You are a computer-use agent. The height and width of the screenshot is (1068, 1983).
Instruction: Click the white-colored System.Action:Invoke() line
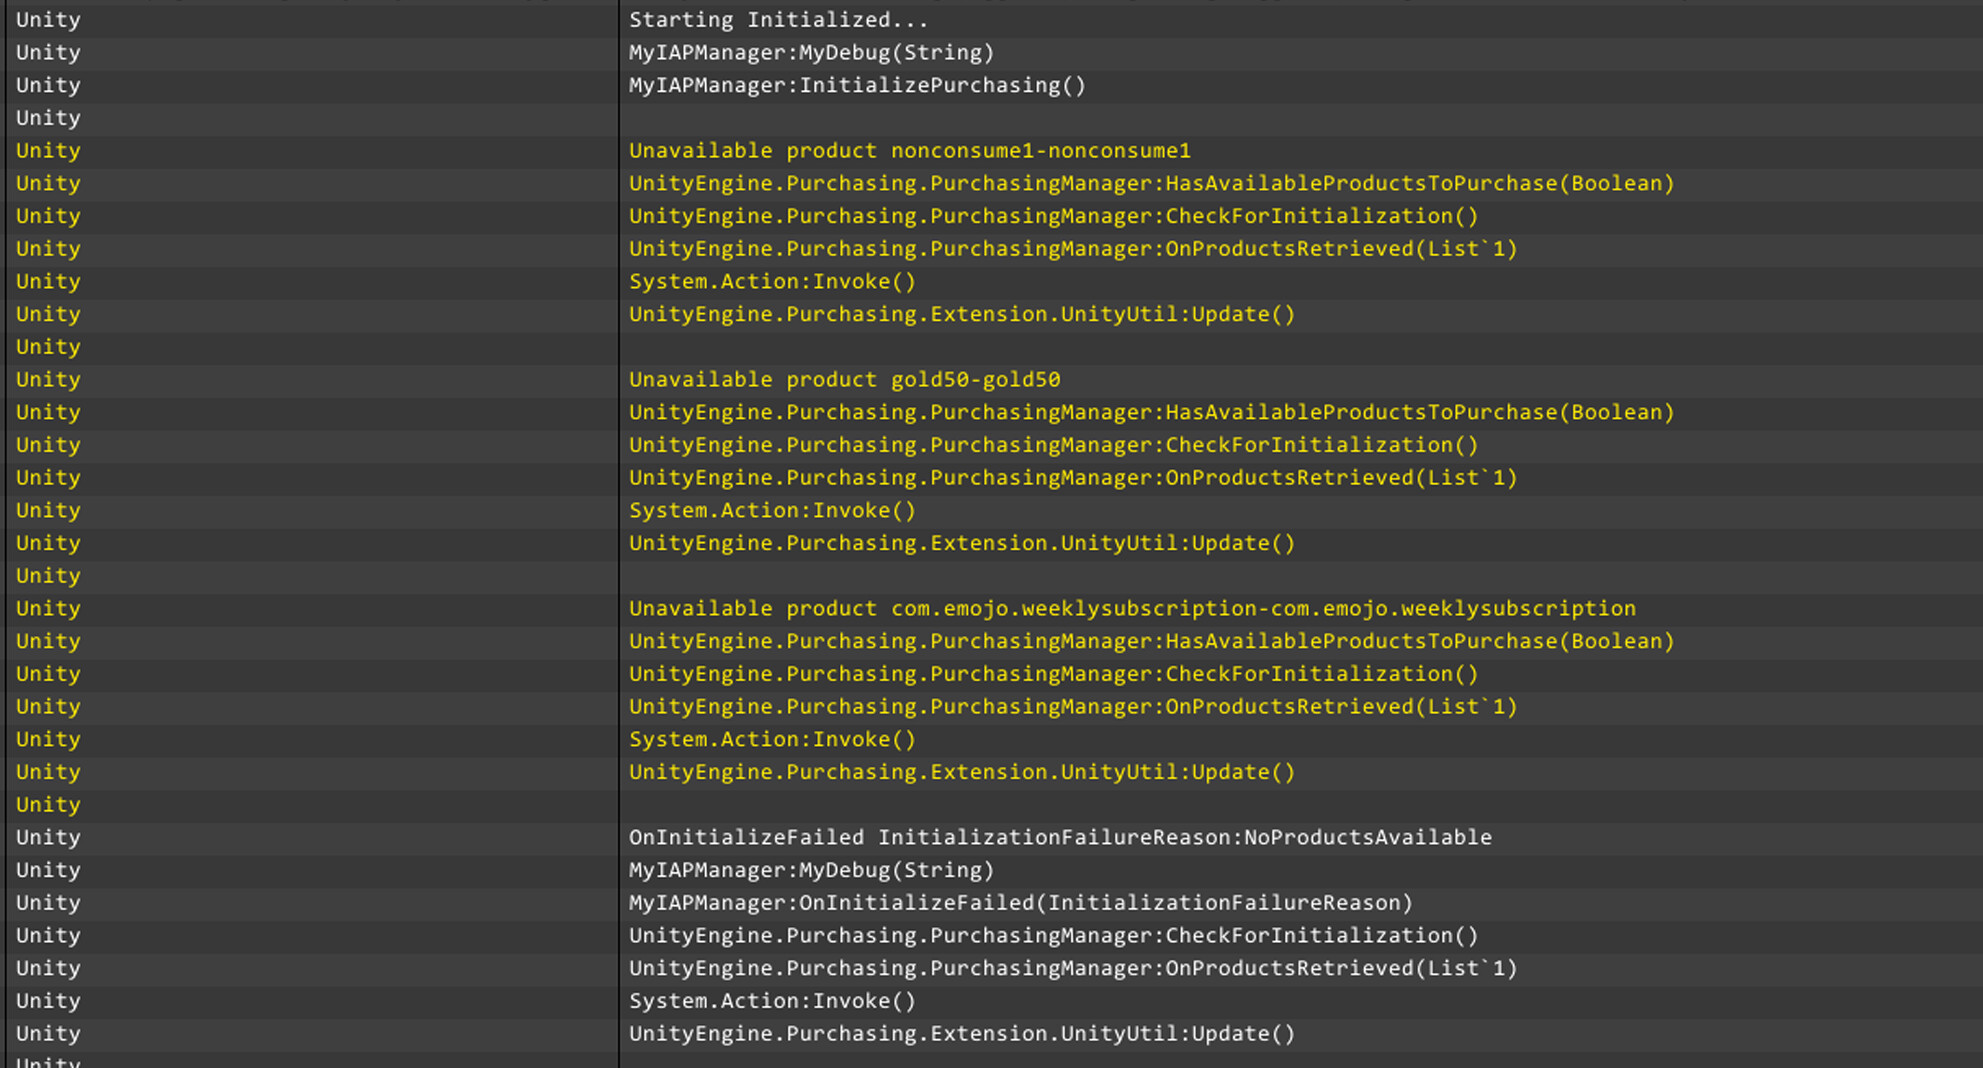[772, 1001]
